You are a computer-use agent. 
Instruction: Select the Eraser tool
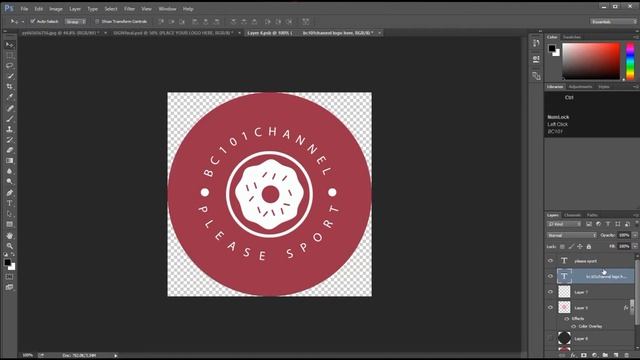click(x=10, y=150)
